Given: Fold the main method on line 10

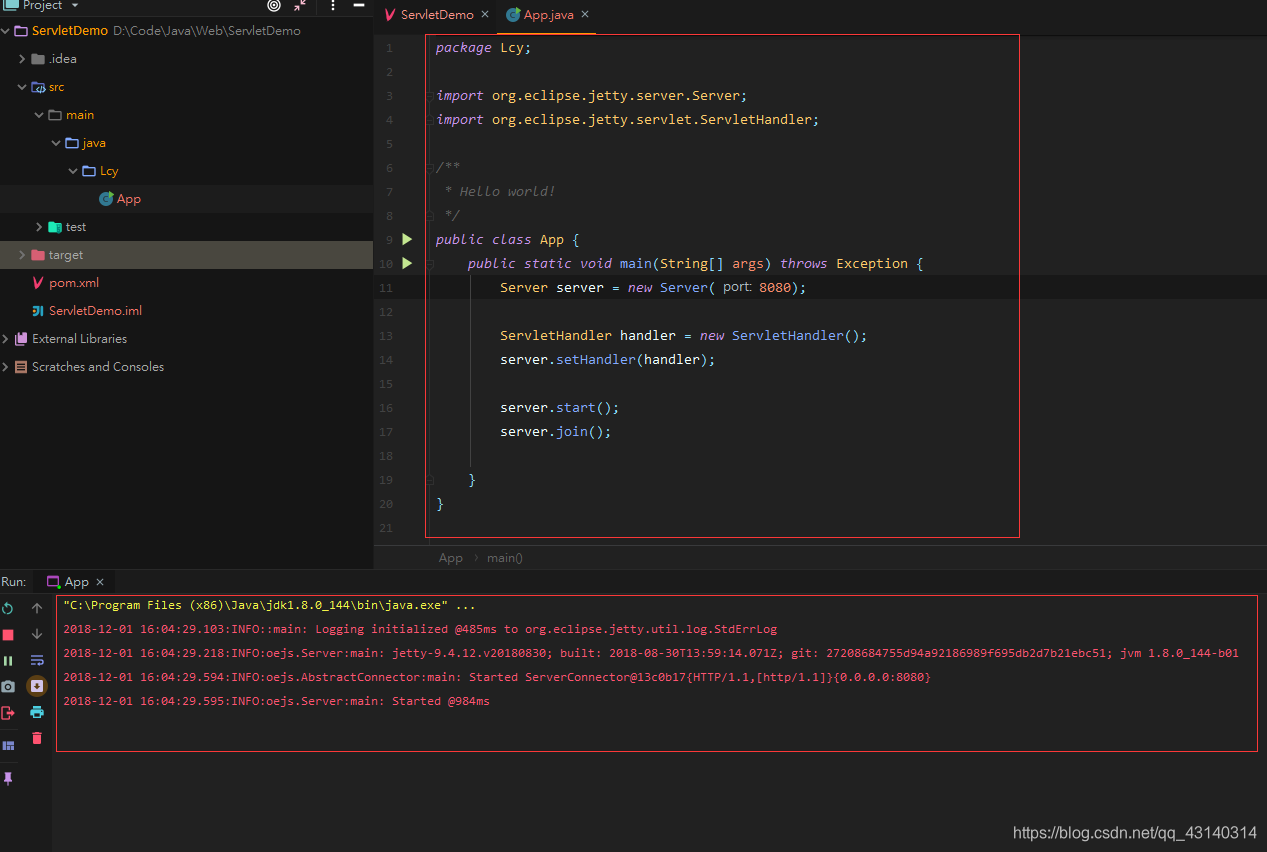Looking at the screenshot, I should click(430, 264).
